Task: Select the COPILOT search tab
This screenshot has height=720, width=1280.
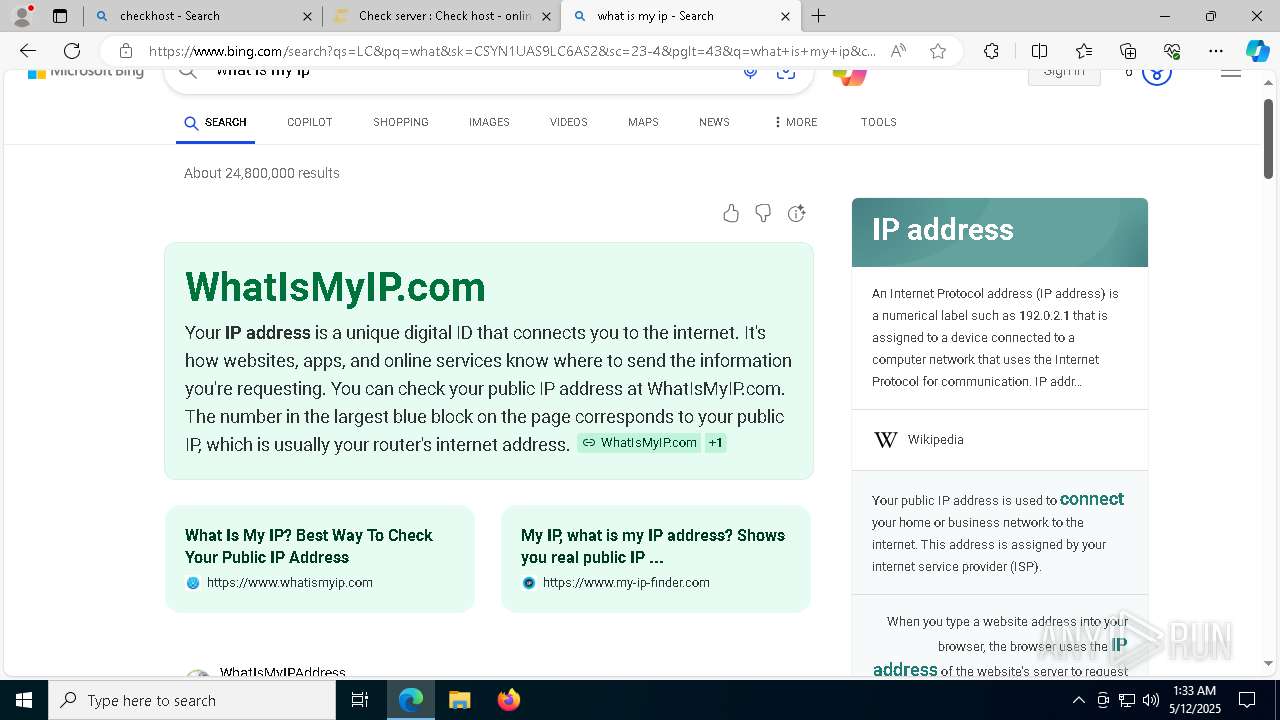Action: pos(309,122)
